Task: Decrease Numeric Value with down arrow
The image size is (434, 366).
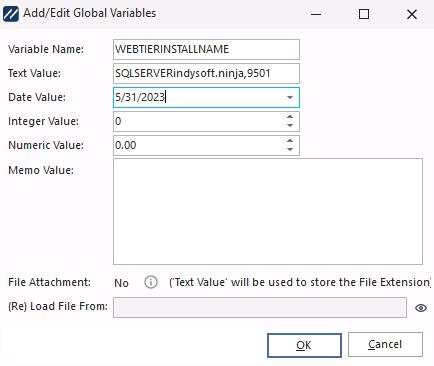Action: [290, 150]
